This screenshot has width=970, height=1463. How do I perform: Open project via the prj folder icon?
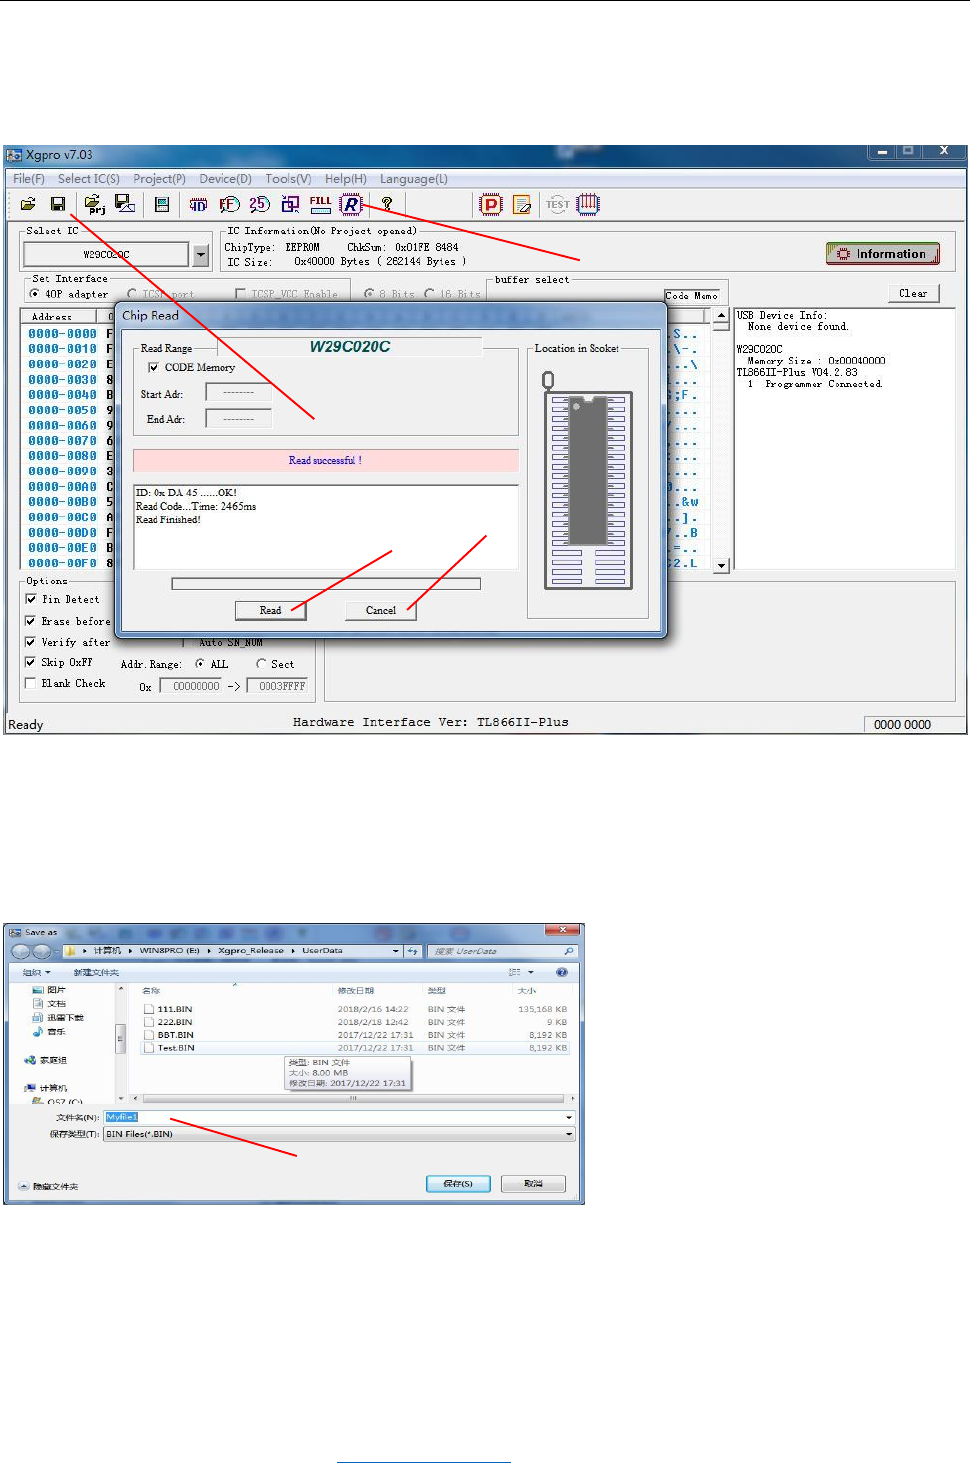(94, 204)
